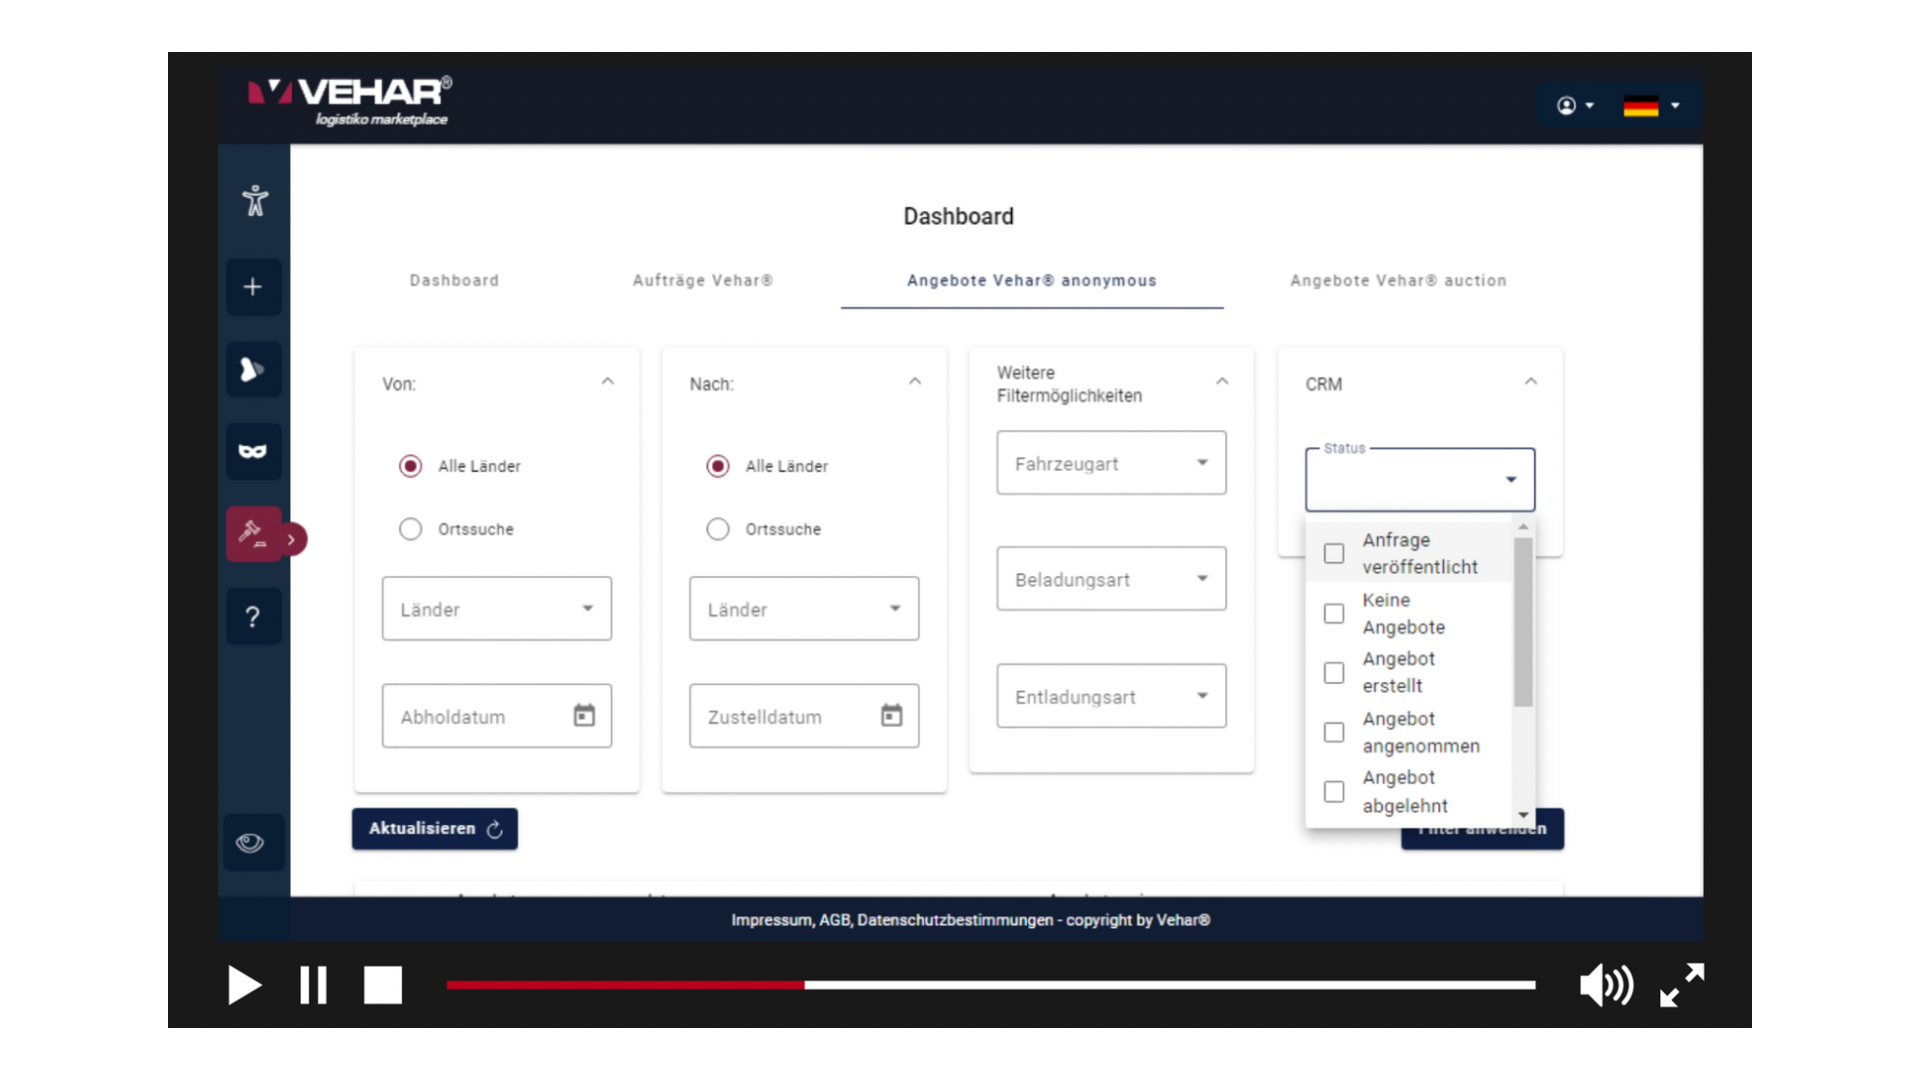The height and width of the screenshot is (1080, 1920).
Task: Click the auction gavel sidebar icon
Action: (x=252, y=534)
